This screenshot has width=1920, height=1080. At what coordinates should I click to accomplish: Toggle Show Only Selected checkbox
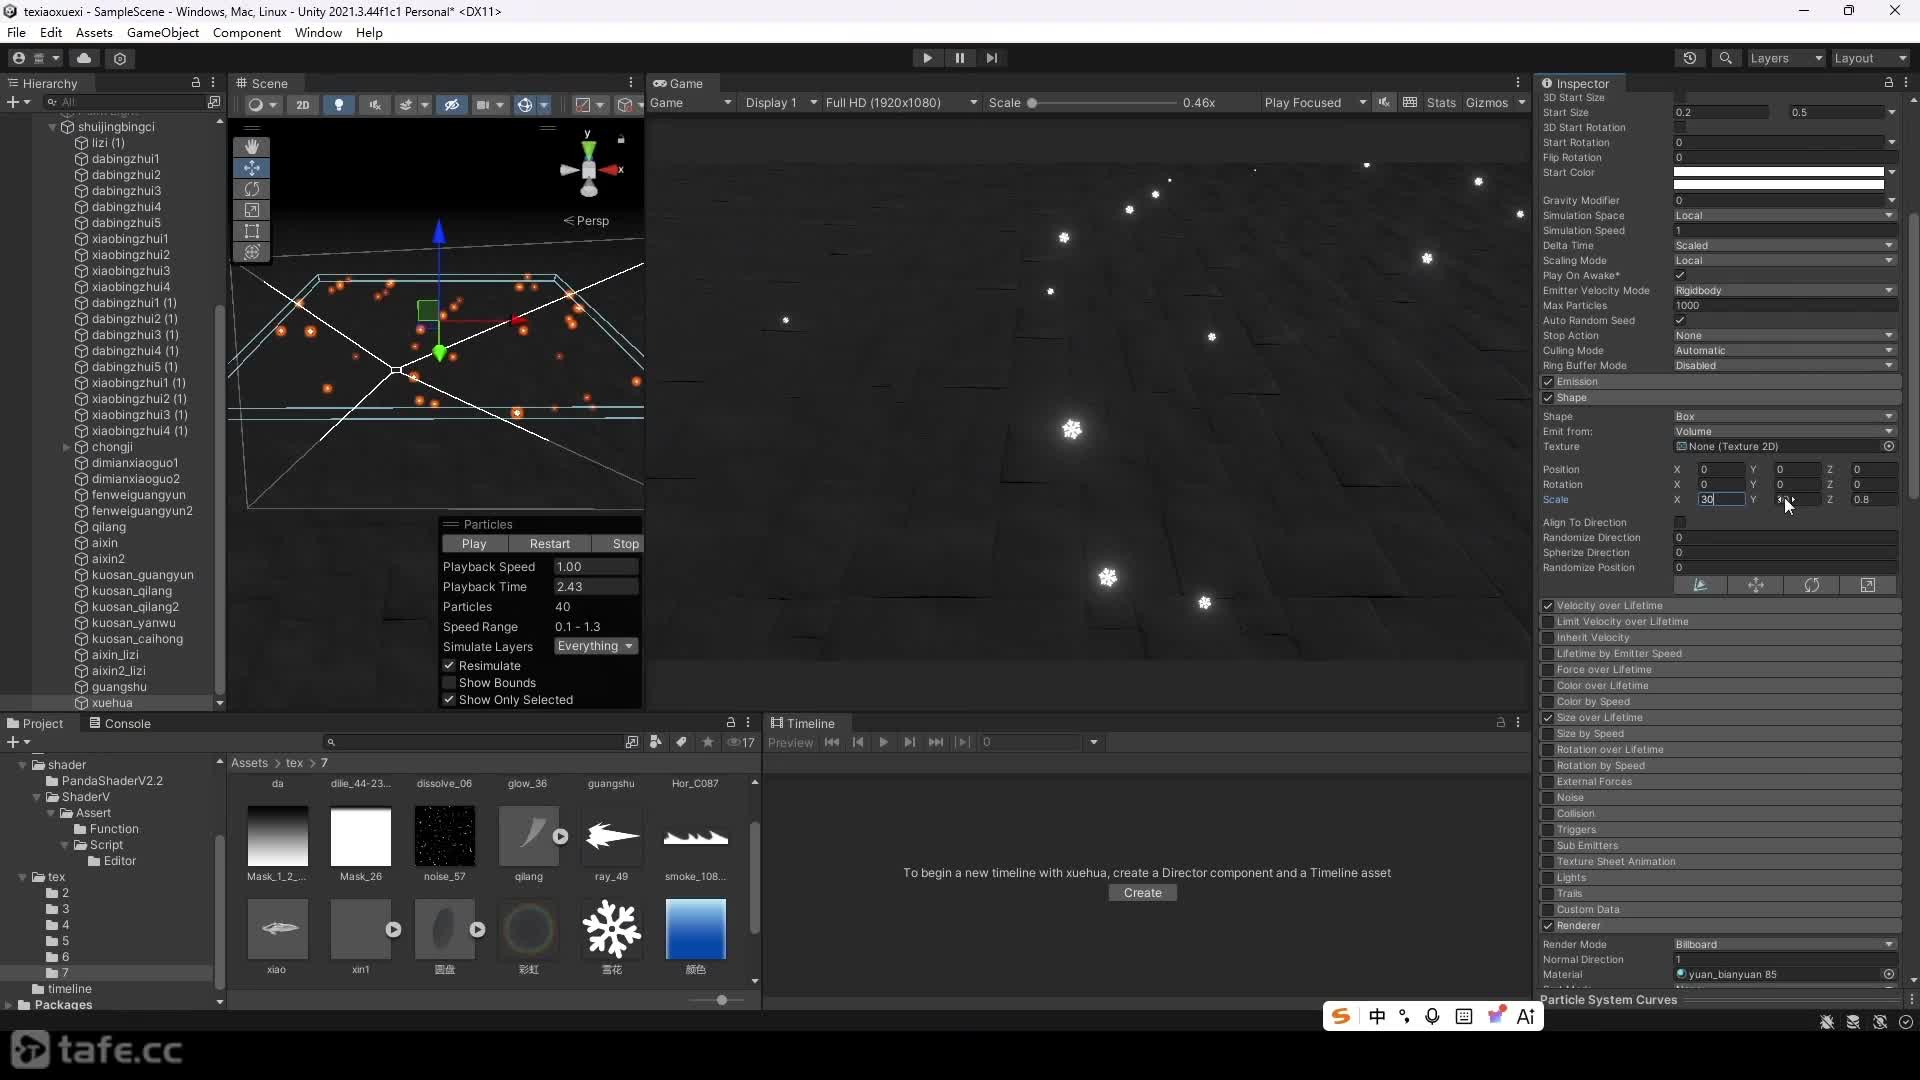pyautogui.click(x=449, y=700)
